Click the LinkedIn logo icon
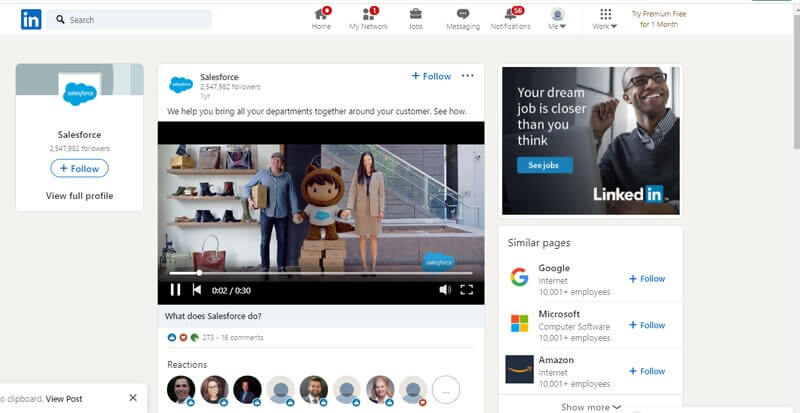 31,19
